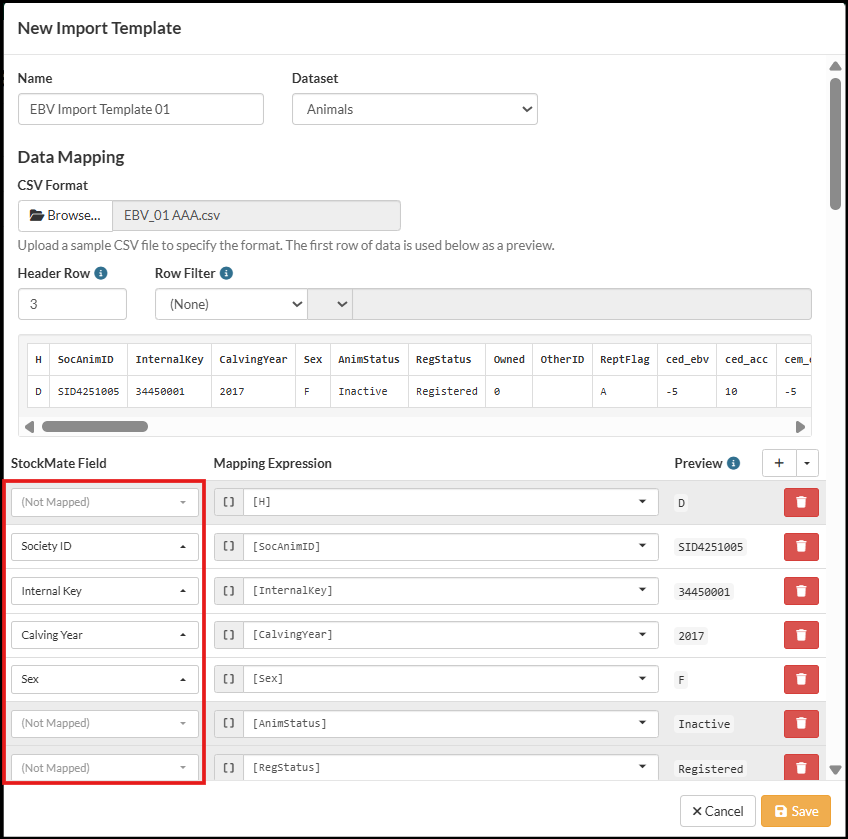Viewport: 848px width, 839px height.
Task: Open Calving Year field dropdown
Action: pyautogui.click(x=104, y=635)
